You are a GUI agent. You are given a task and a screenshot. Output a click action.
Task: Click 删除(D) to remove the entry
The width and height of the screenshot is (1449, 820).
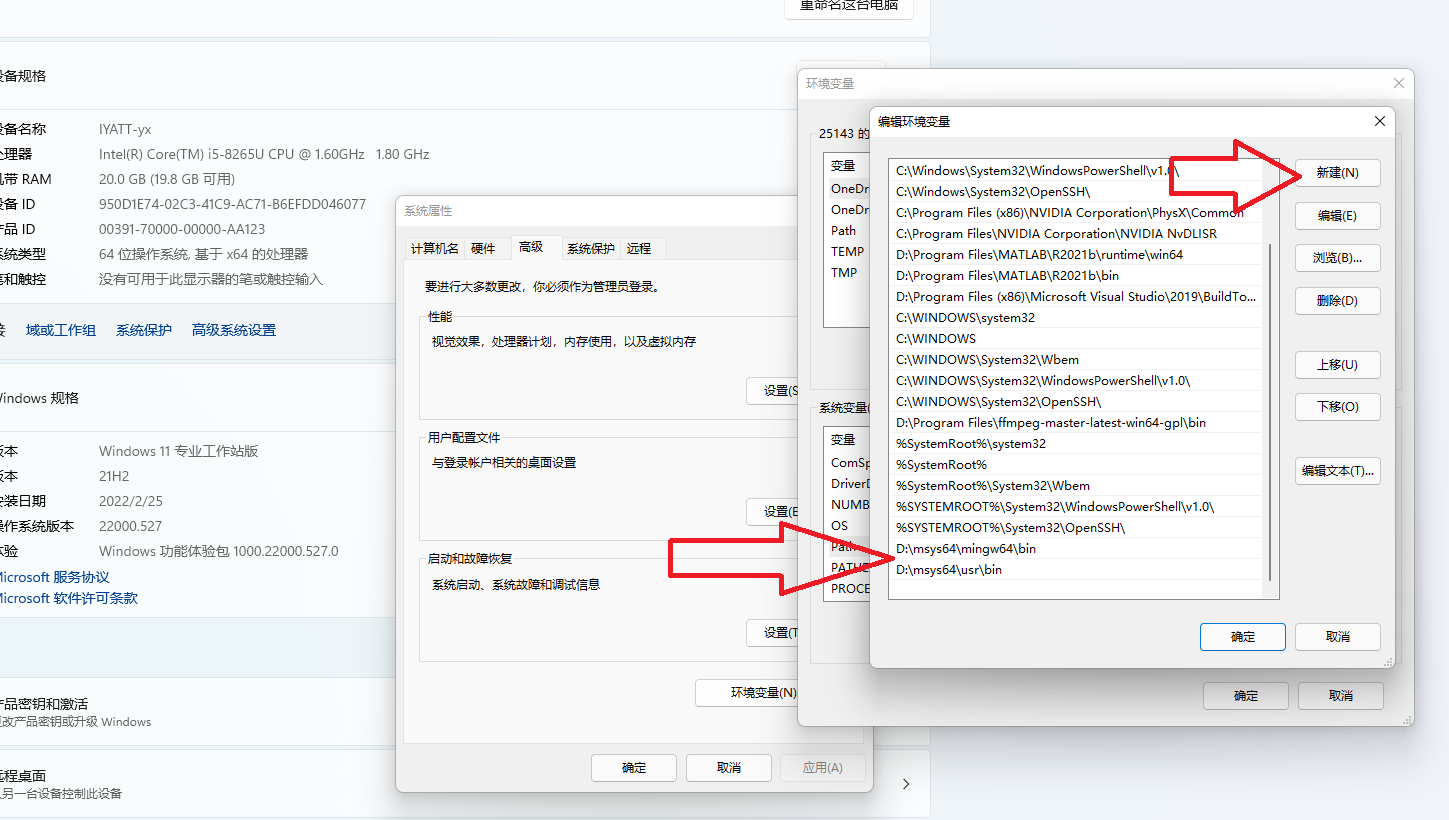[x=1337, y=301]
